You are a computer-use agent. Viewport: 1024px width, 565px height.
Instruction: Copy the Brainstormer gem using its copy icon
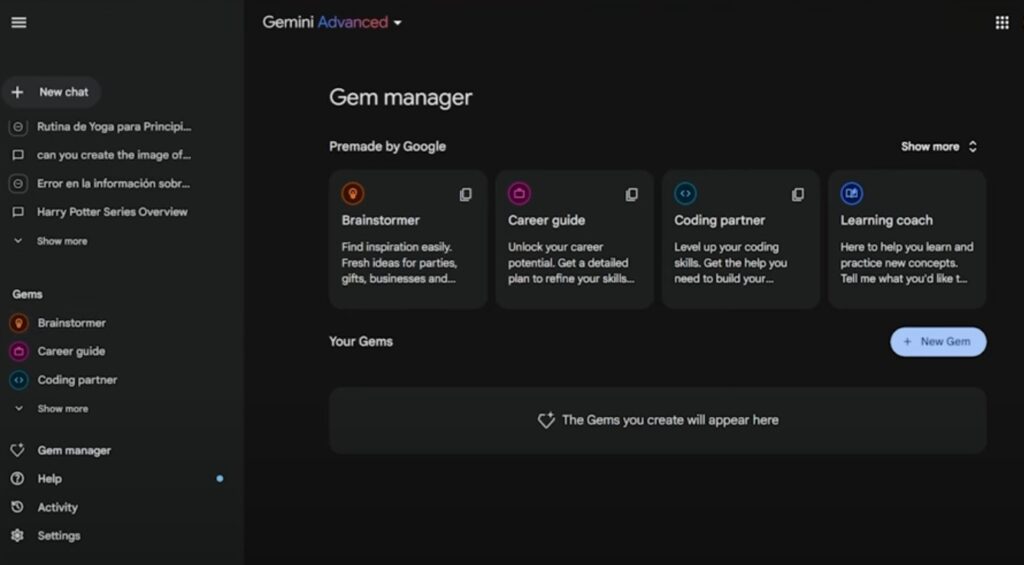pyautogui.click(x=466, y=195)
